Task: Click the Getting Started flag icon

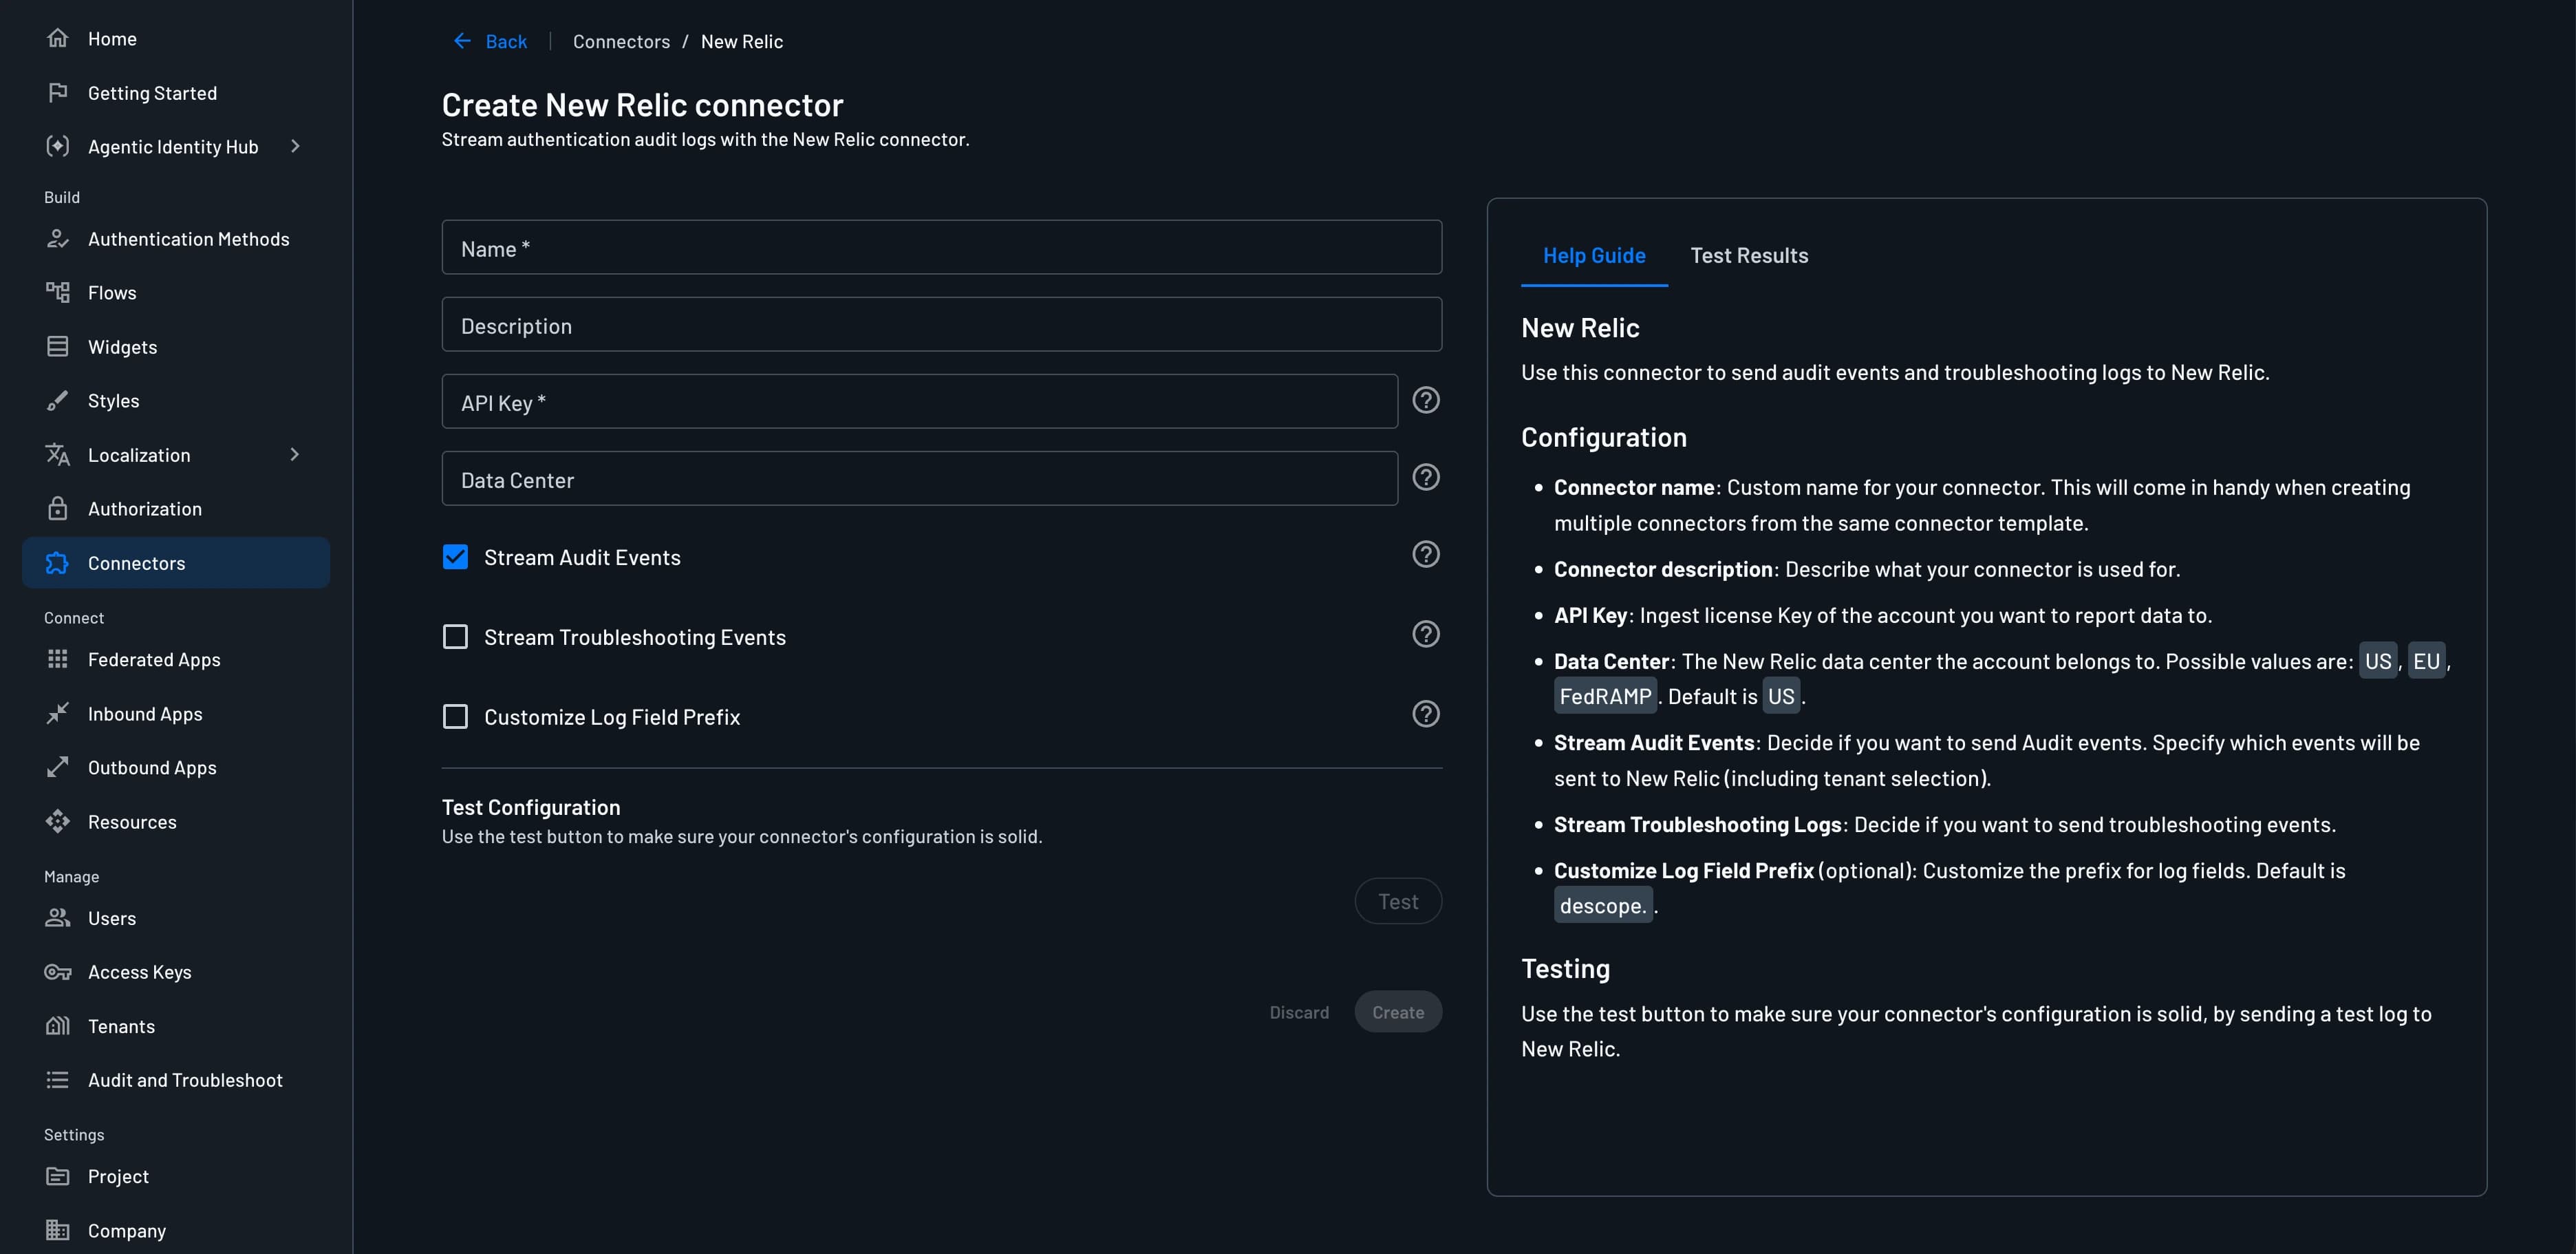Action: tap(58, 92)
